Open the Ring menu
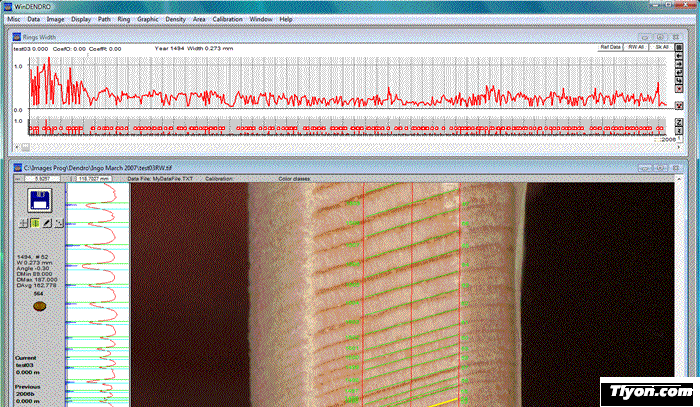The height and width of the screenshot is (407, 700). coord(124,19)
